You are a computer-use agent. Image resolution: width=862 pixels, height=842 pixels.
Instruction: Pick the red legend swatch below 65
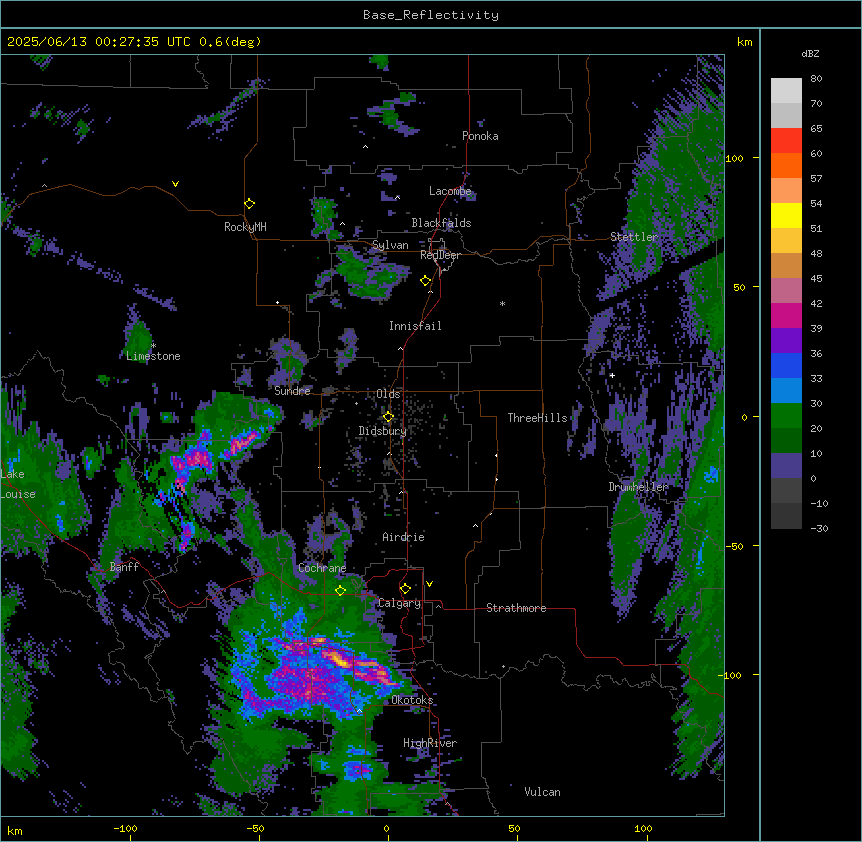point(786,141)
